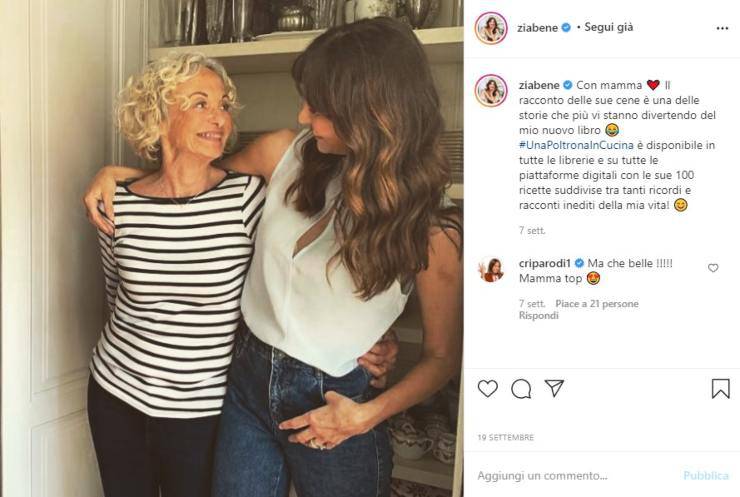Open ziabene username in post header
Screen dimensions: 740x497
click(536, 27)
